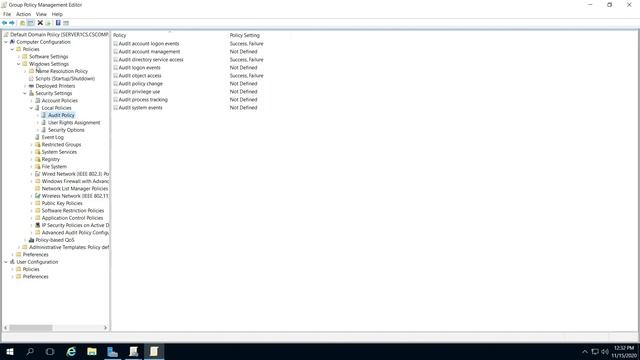The width and height of the screenshot is (640, 360).
Task: Expand Preferences under Computer Configuration
Action: 13,255
